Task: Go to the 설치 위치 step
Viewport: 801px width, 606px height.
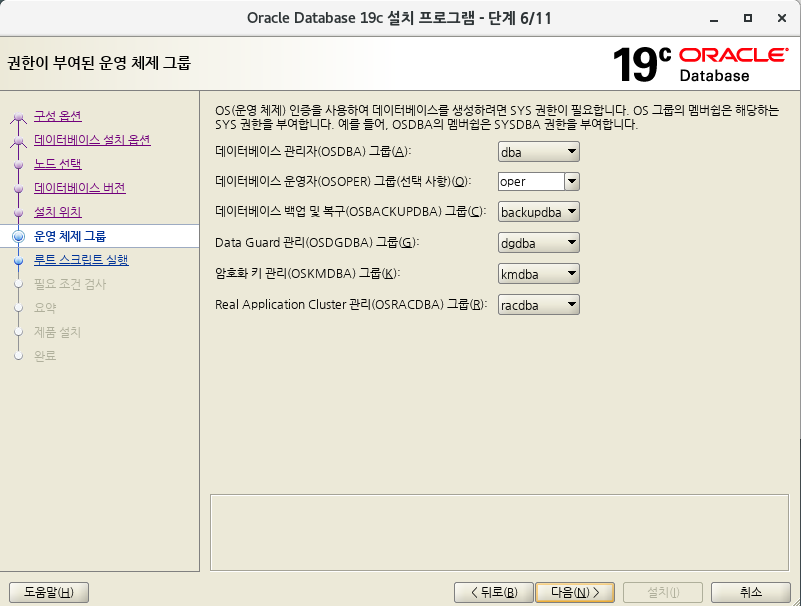Action: (58, 212)
